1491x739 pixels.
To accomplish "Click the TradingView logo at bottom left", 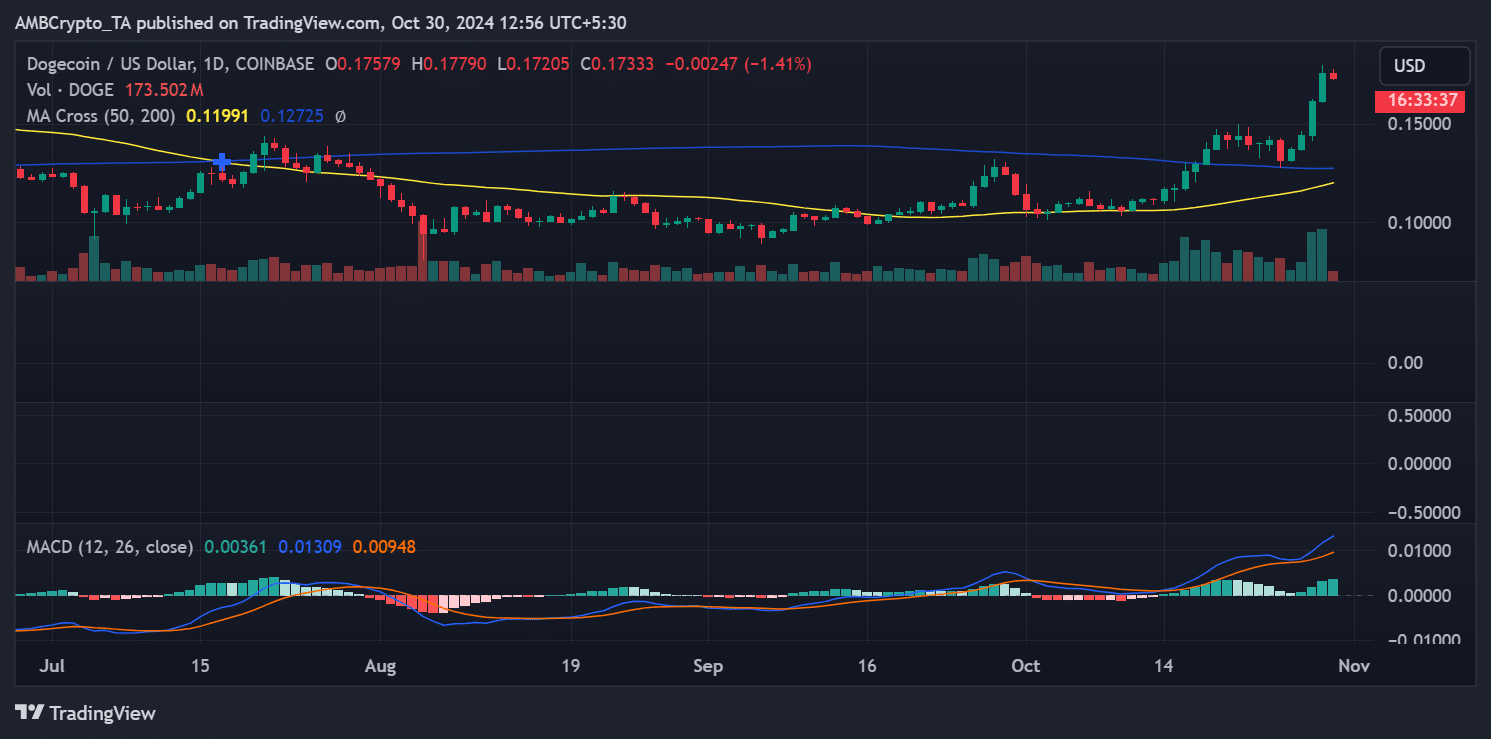I will [86, 713].
